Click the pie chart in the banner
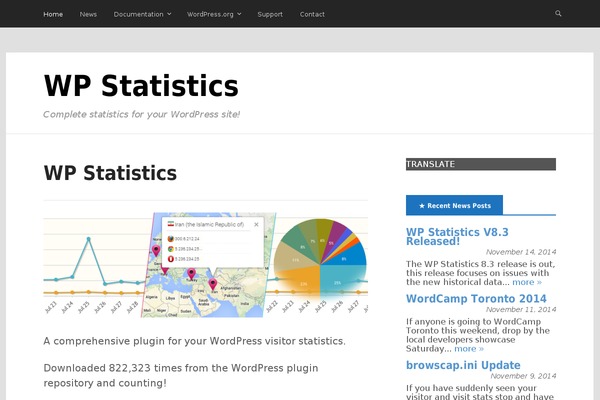600x400 pixels. (320, 259)
